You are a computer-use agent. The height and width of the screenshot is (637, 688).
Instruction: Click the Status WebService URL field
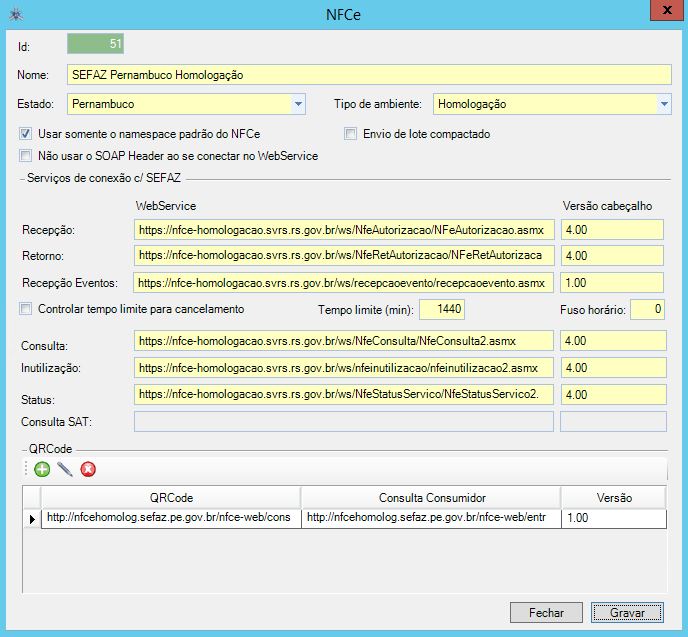[x=342, y=394]
